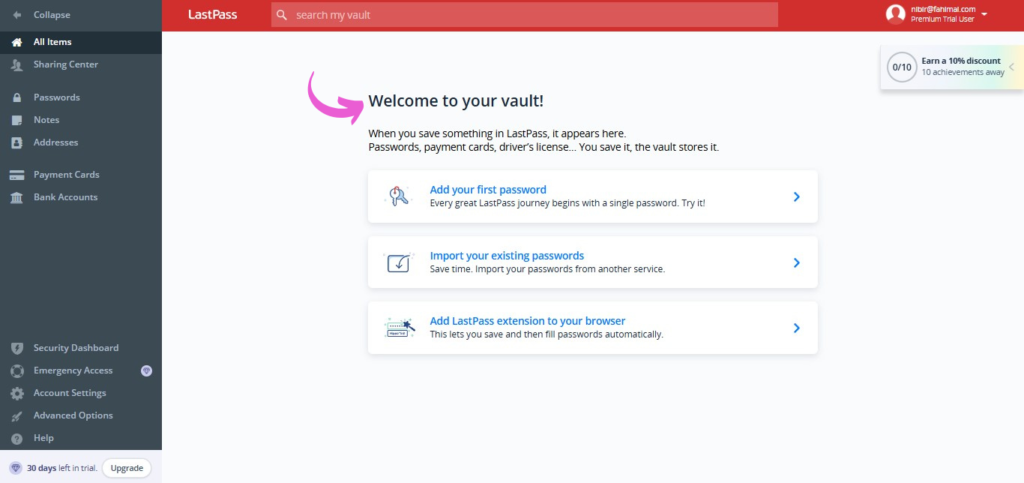Open the account dropdown arrow
1024x483 pixels.
984,14
